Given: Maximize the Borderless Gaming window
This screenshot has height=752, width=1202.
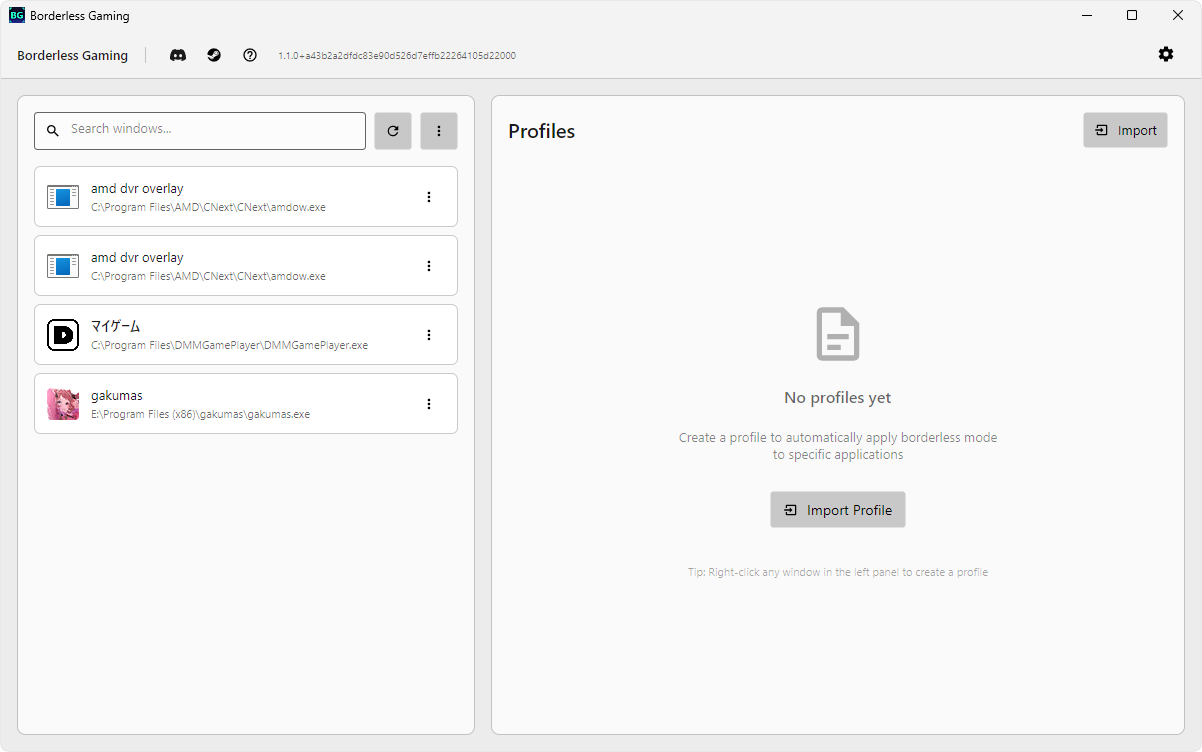Looking at the screenshot, I should 1132,15.
